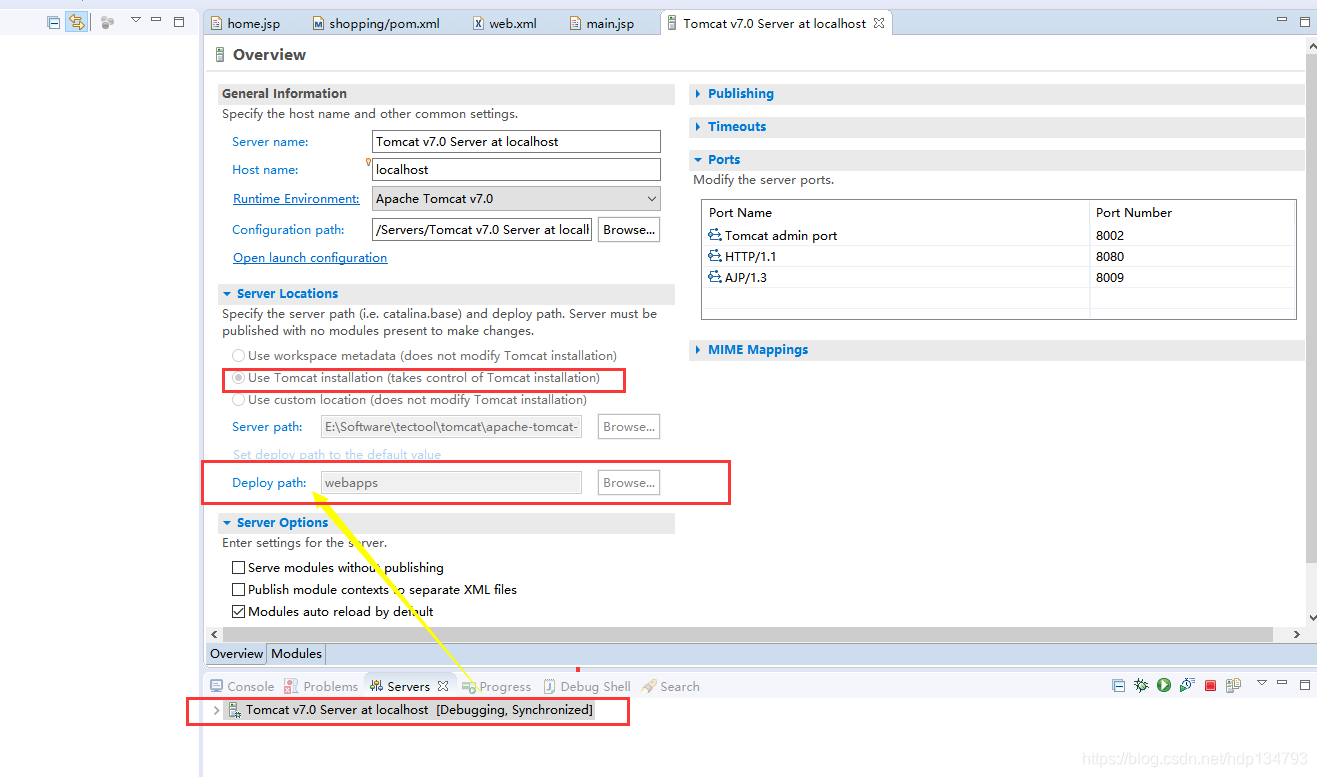Enable Serve modules without publishing
The width and height of the screenshot is (1317, 777).
(x=238, y=568)
